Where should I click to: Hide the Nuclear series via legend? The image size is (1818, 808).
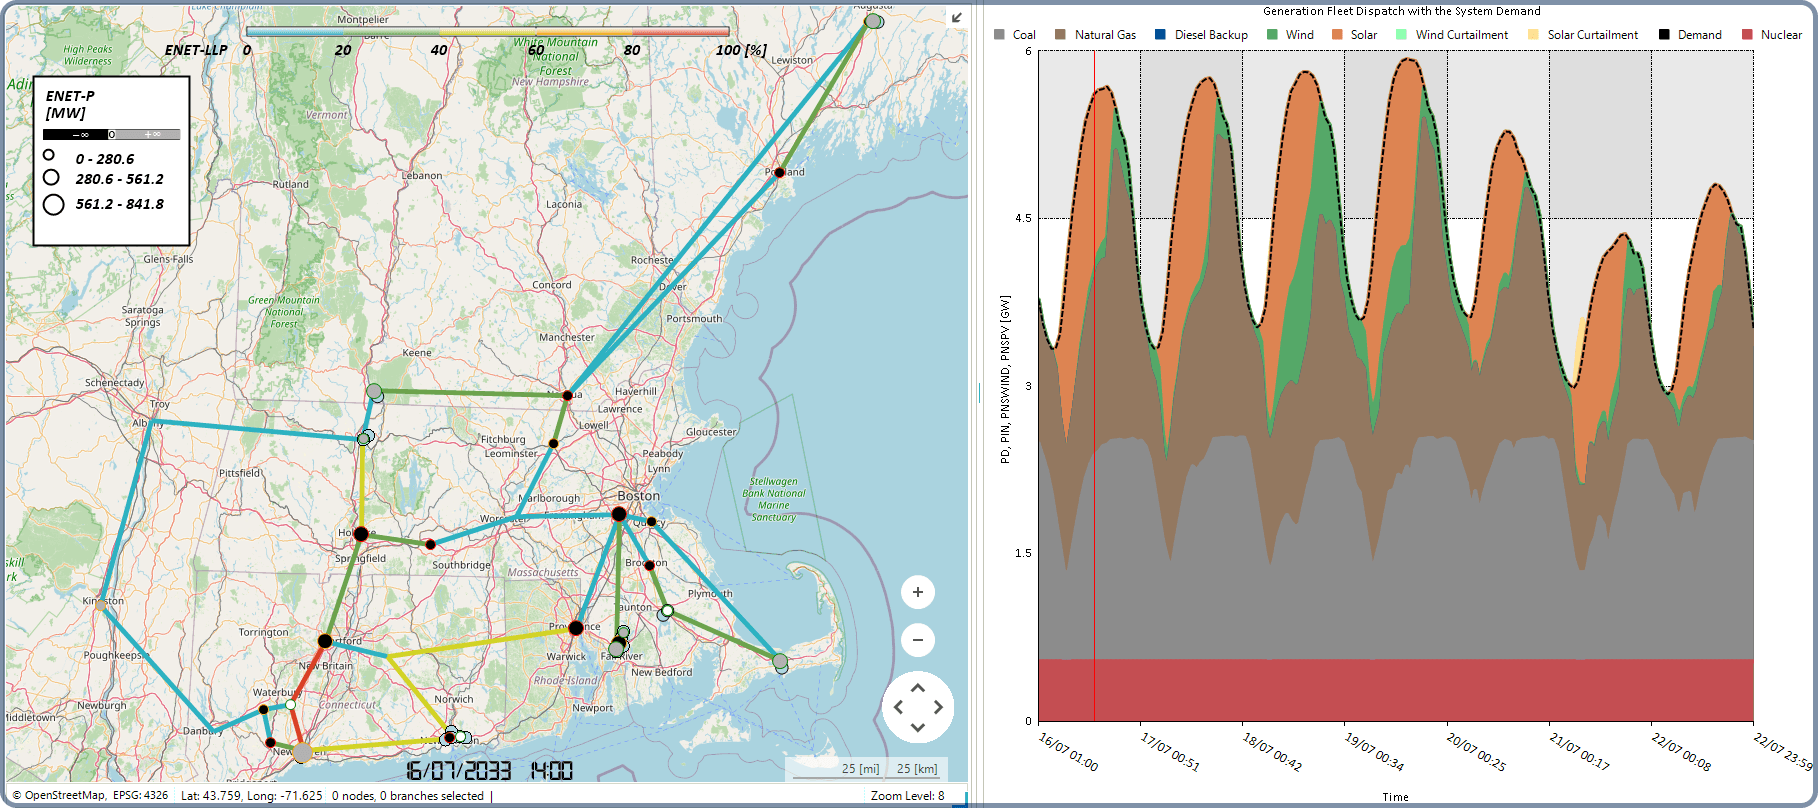pos(1771,35)
